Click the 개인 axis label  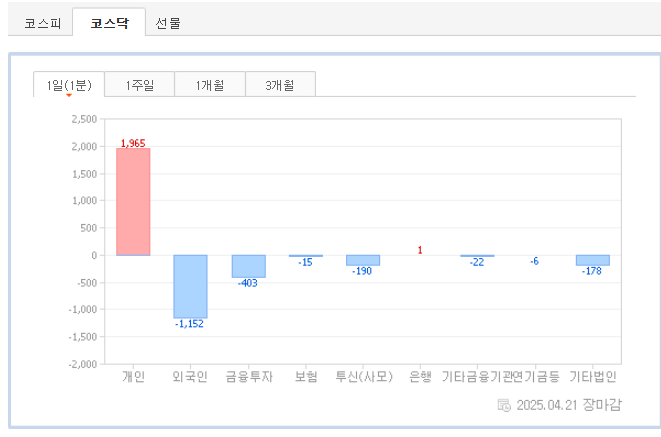point(134,376)
